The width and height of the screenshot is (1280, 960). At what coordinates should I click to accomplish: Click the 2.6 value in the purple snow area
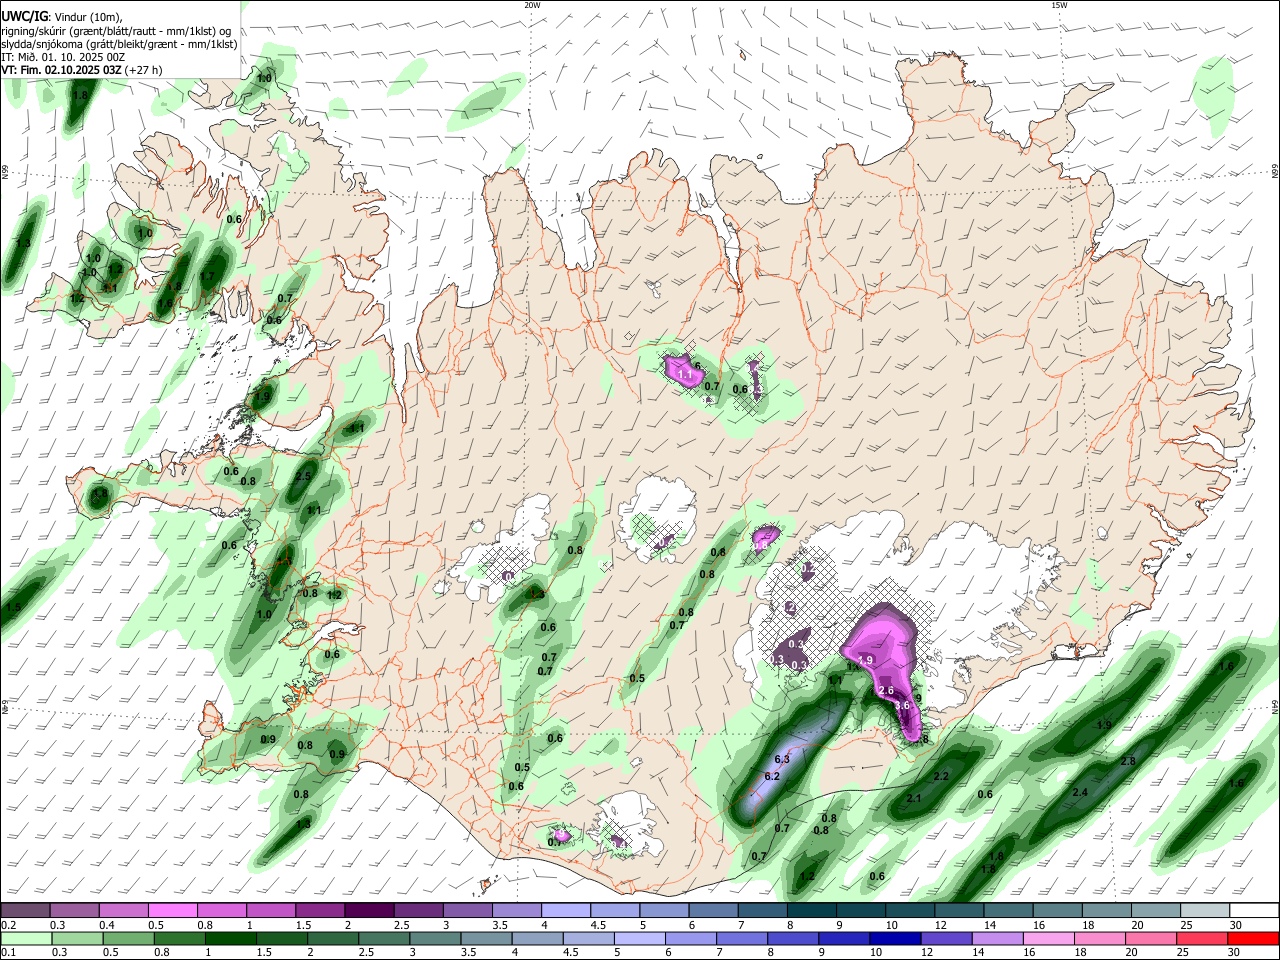[x=886, y=690]
